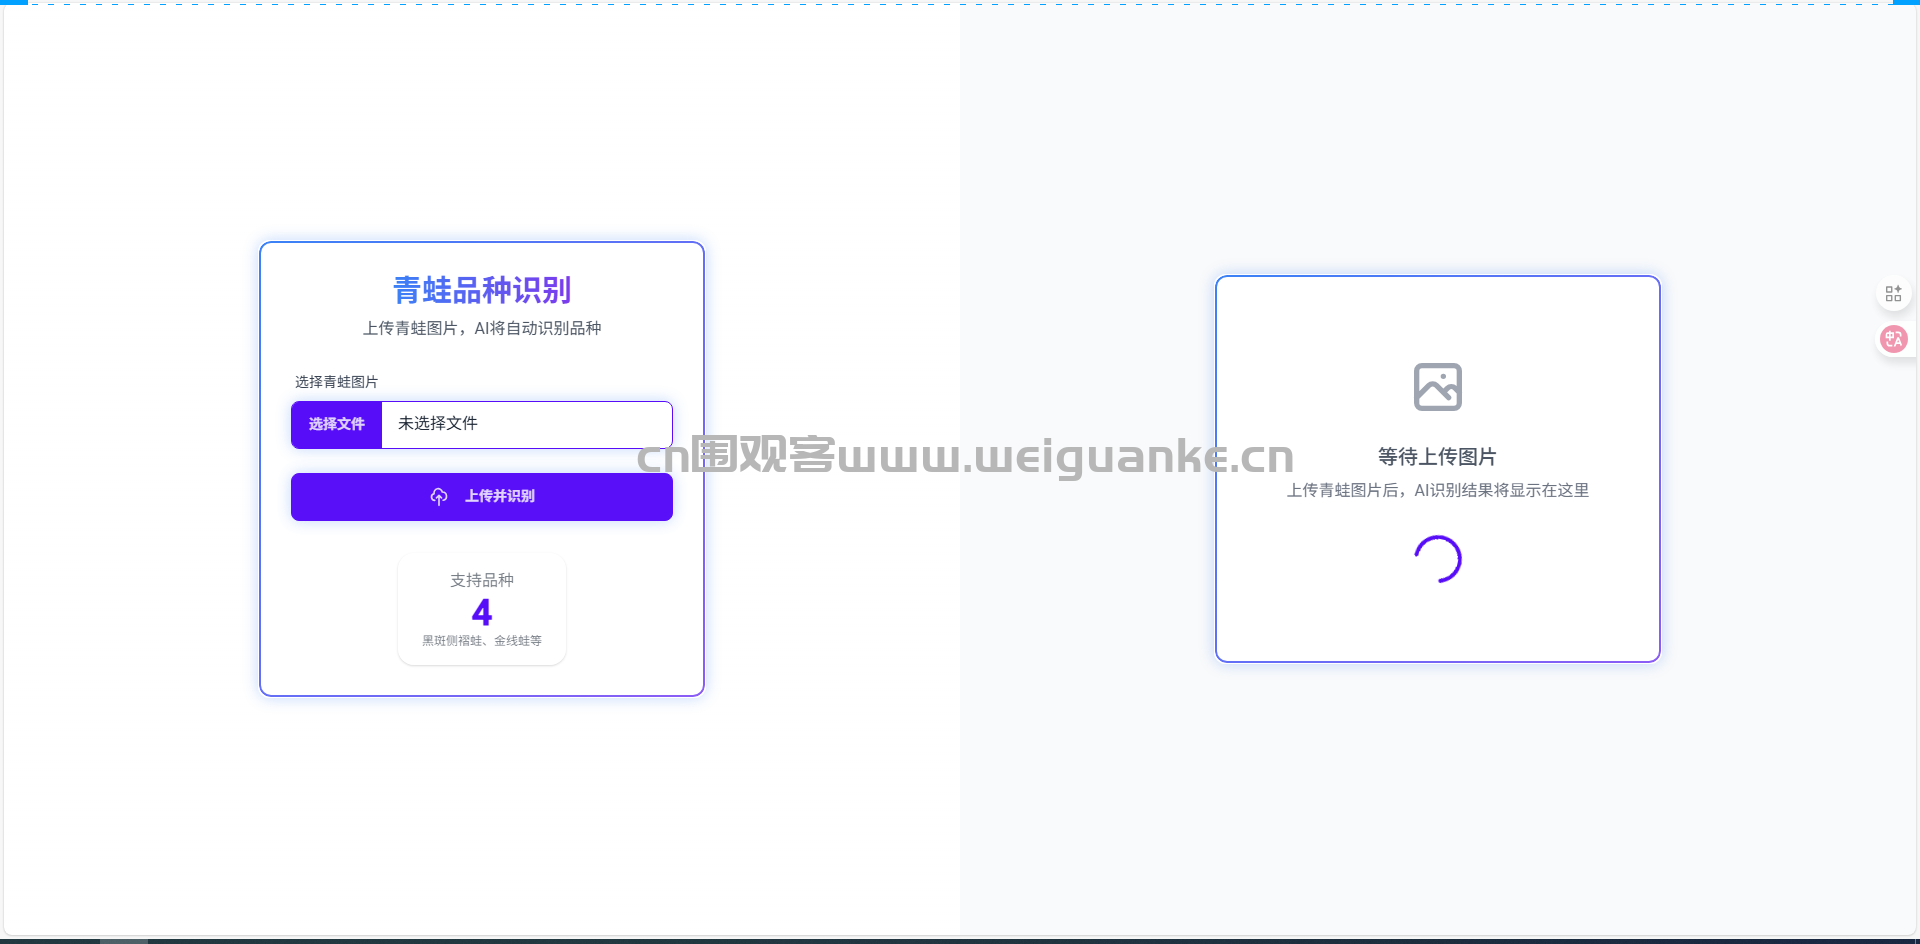Screen dimensions: 1920x944
Task: Click the blue marker at top-right edge
Action: (1905, 2)
